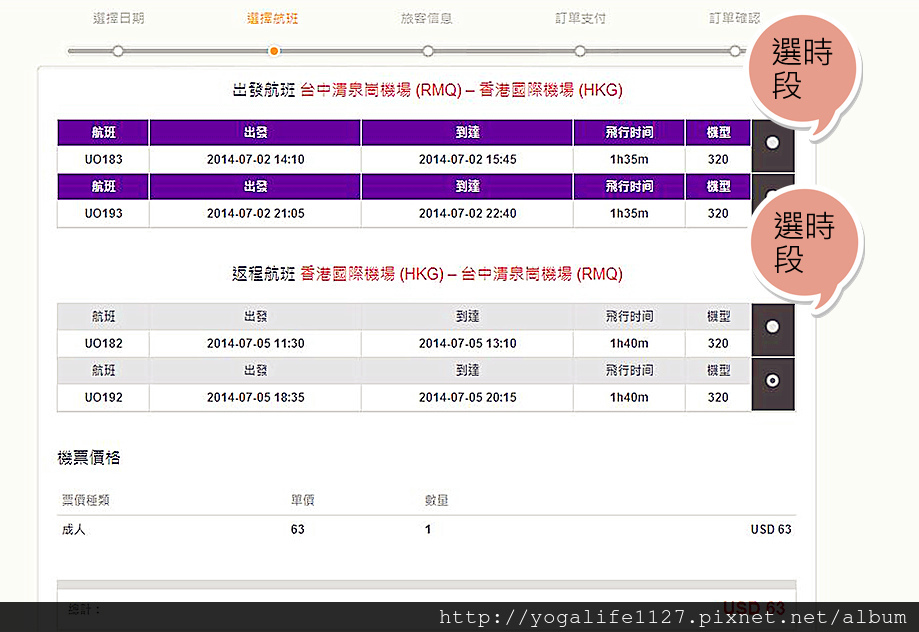Viewport: 919px width, 632px height.
Task: Click the 選擇航班 step label
Action: (273, 18)
